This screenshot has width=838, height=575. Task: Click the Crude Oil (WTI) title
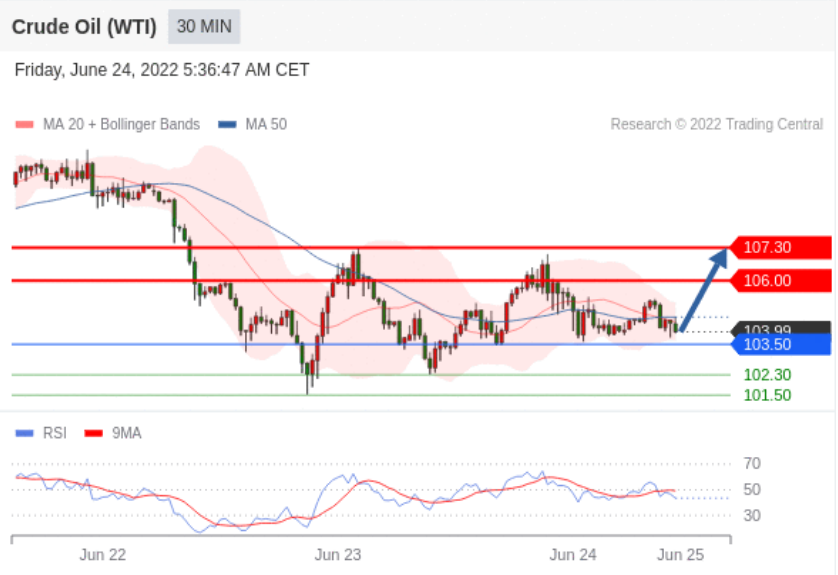[x=84, y=27]
